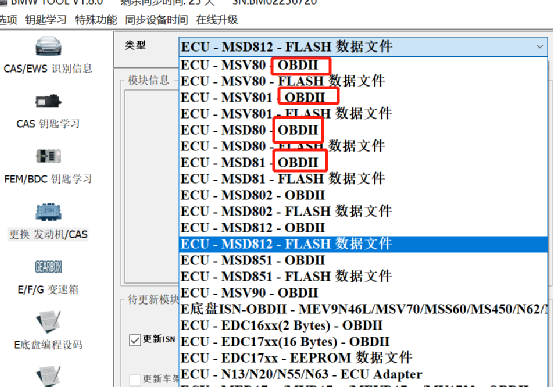Viewport: 553px width, 387px height.
Task: Choose ECU - MSD812 - OBDII option
Action: point(363,228)
